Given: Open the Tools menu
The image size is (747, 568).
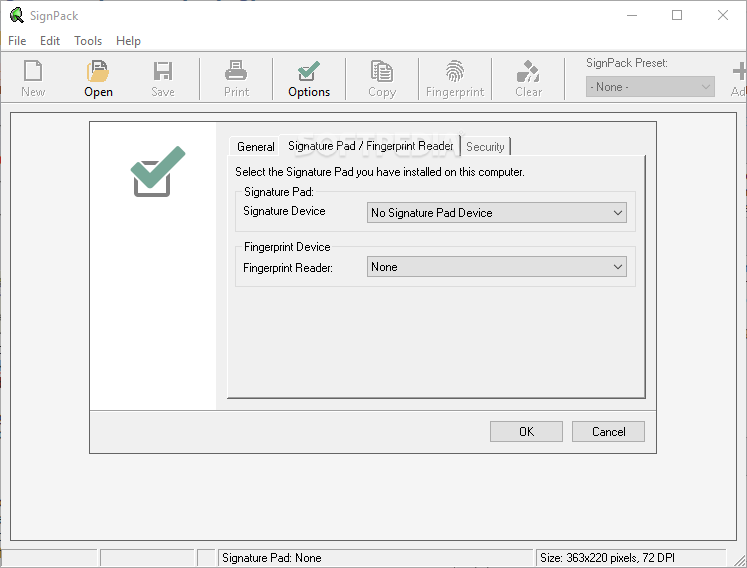Looking at the screenshot, I should pos(88,41).
